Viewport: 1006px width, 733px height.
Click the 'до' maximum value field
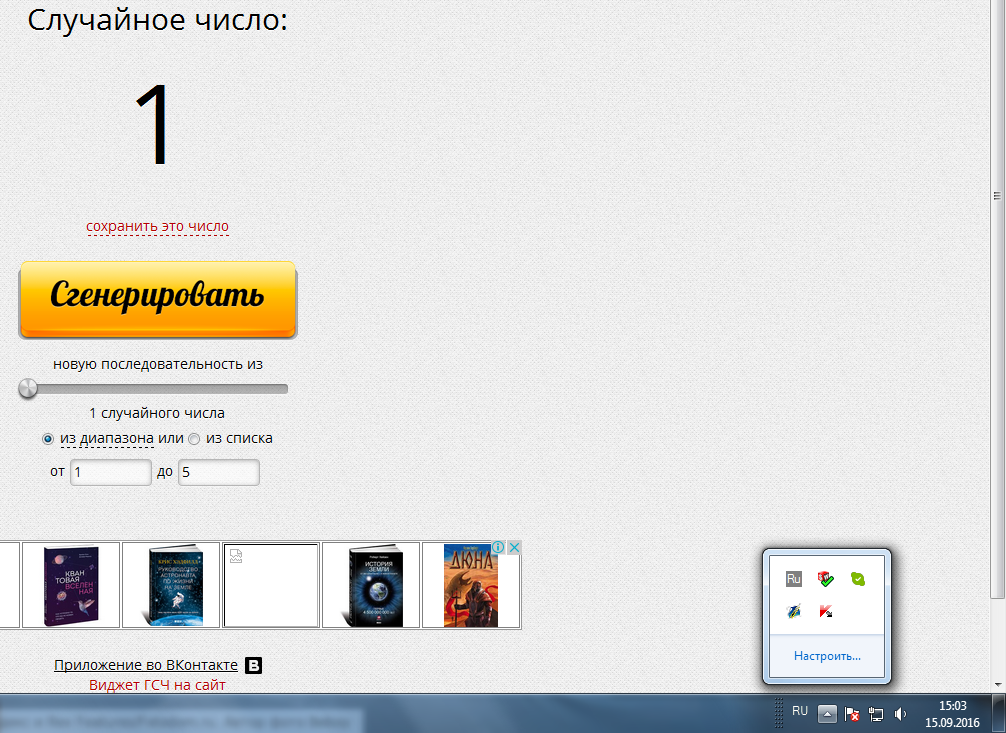[x=218, y=472]
